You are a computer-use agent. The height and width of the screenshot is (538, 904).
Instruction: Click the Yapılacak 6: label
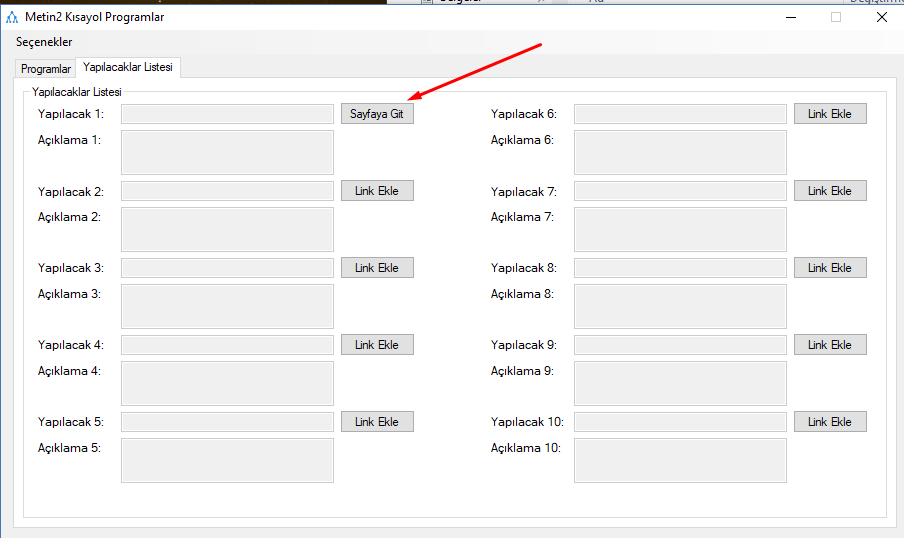[x=524, y=114]
